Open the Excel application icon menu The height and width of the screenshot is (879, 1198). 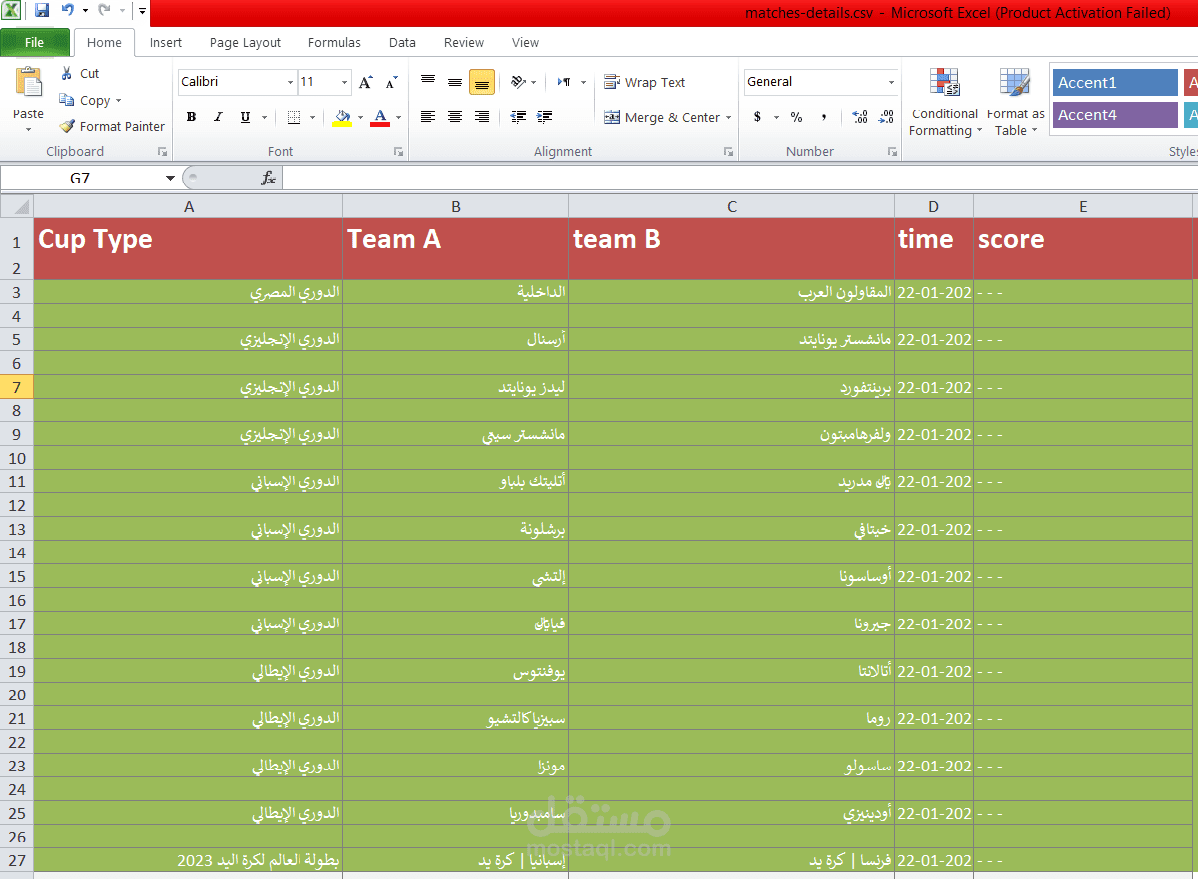pyautogui.click(x=11, y=11)
